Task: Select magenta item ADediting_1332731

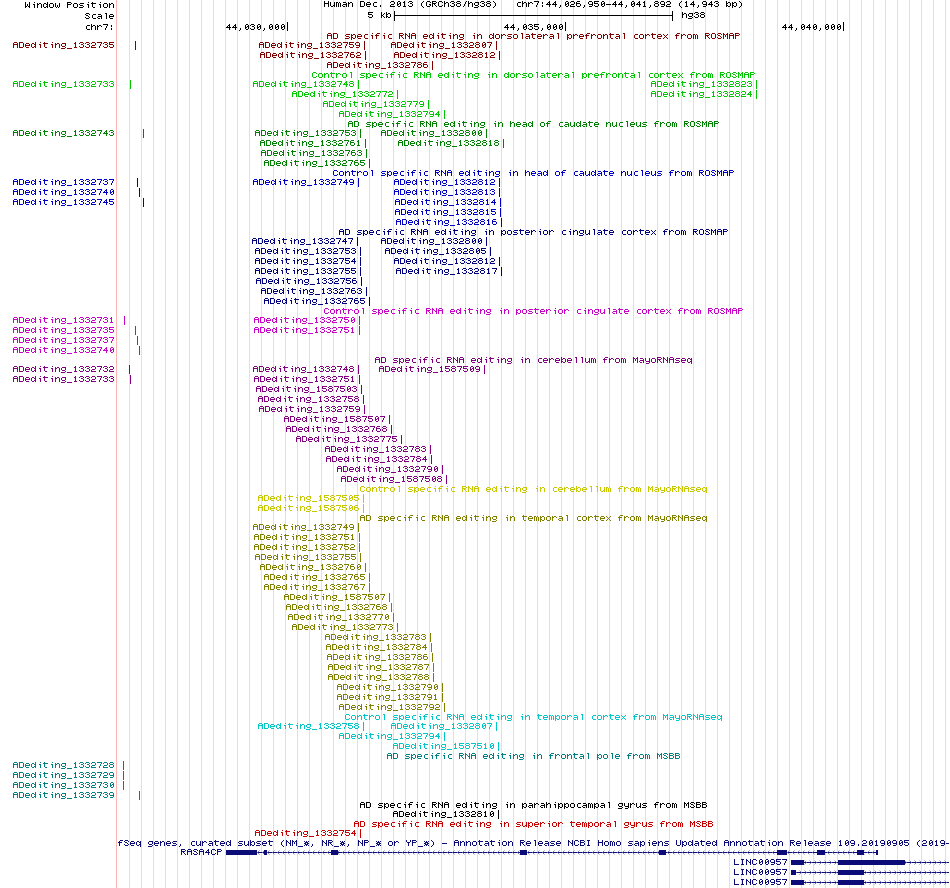Action: coord(64,320)
